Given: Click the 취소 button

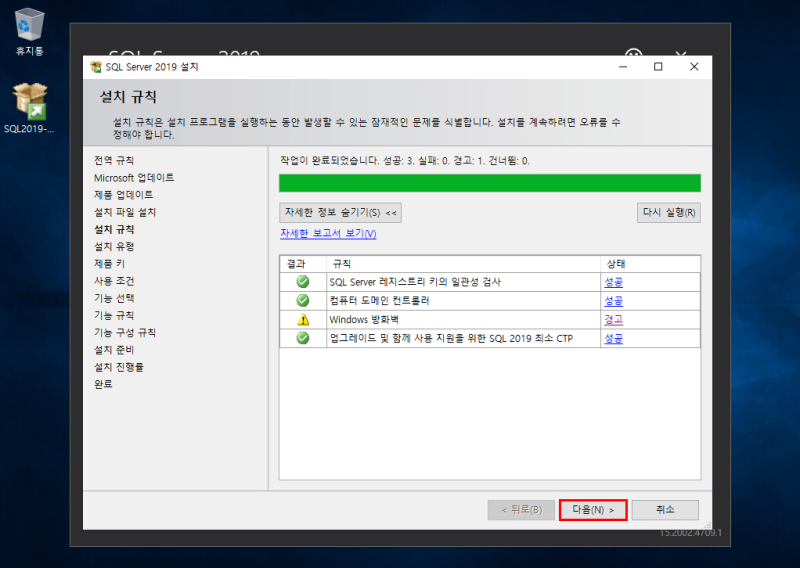Looking at the screenshot, I should [x=665, y=510].
